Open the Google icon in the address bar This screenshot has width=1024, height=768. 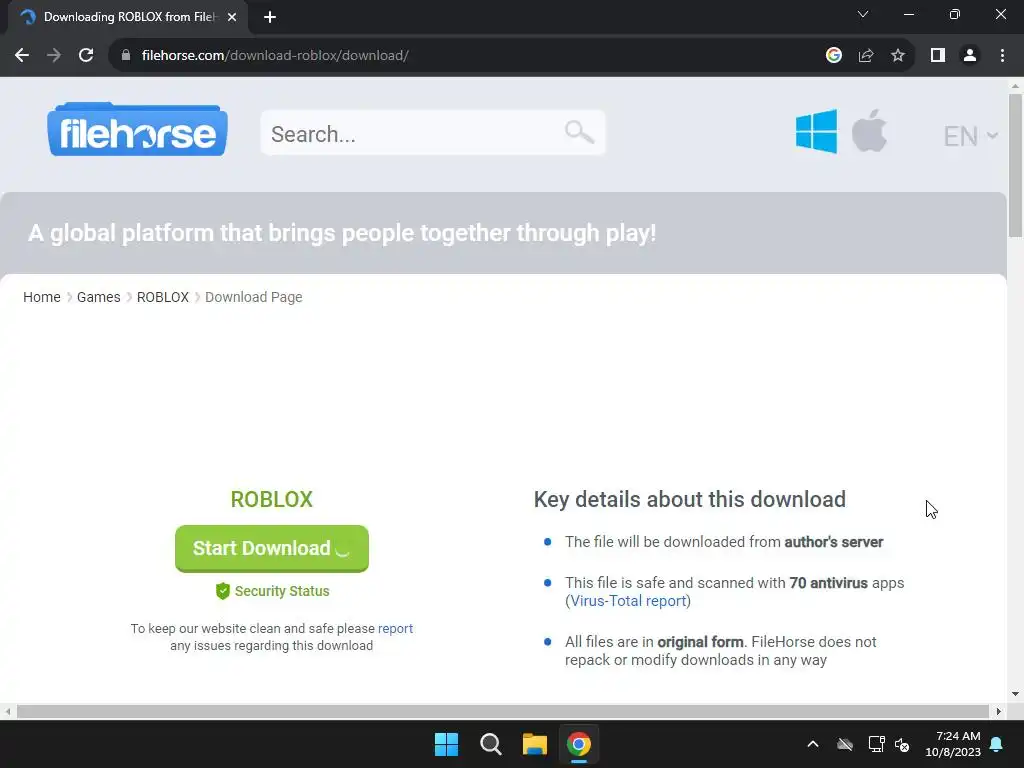tap(834, 56)
